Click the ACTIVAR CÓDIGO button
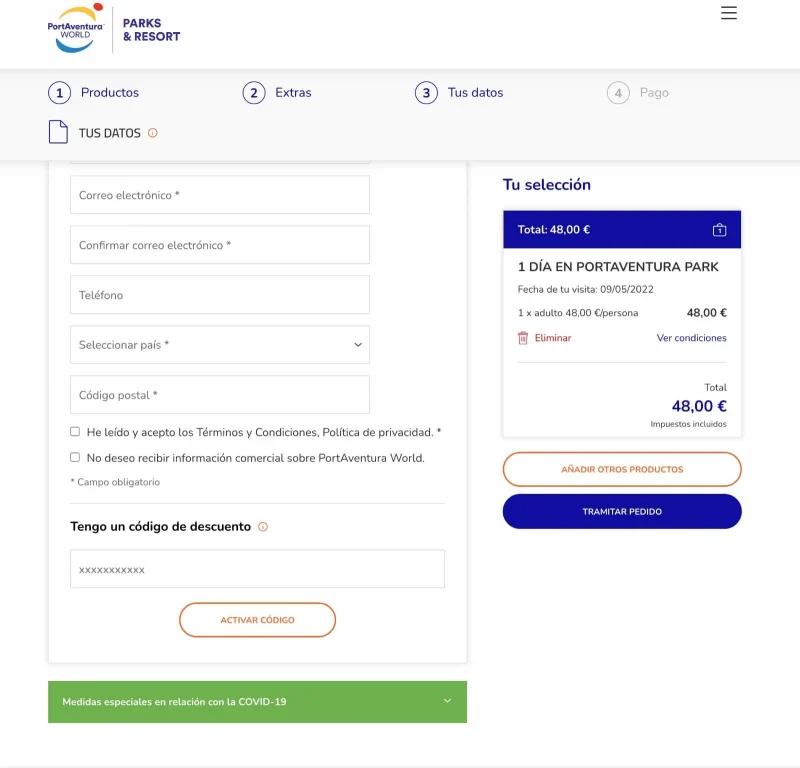The height and width of the screenshot is (768, 800). click(x=257, y=620)
